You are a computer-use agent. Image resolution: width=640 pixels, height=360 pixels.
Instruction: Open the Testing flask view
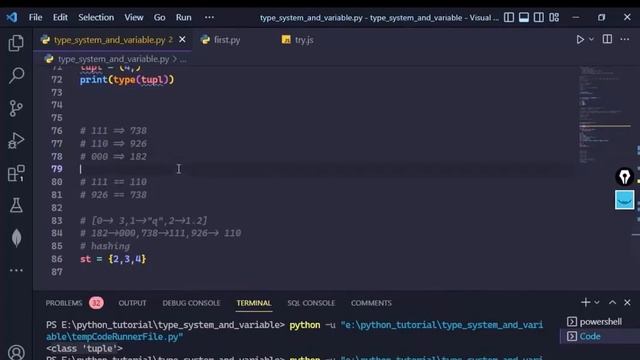click(x=16, y=205)
